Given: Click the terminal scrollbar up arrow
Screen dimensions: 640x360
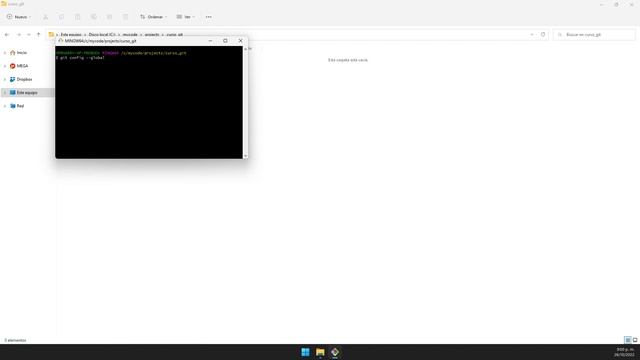Looking at the screenshot, I should tap(245, 49).
